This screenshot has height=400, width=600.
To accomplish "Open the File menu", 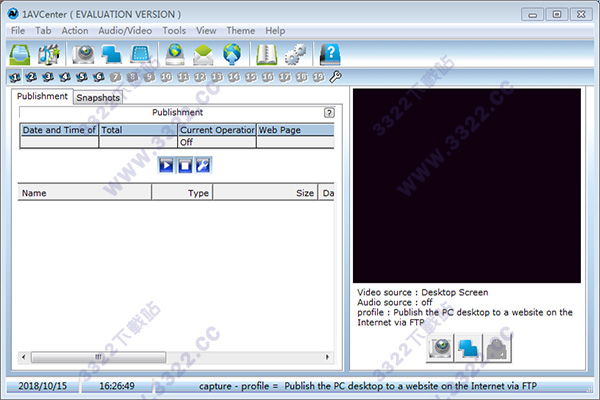I will 18,31.
